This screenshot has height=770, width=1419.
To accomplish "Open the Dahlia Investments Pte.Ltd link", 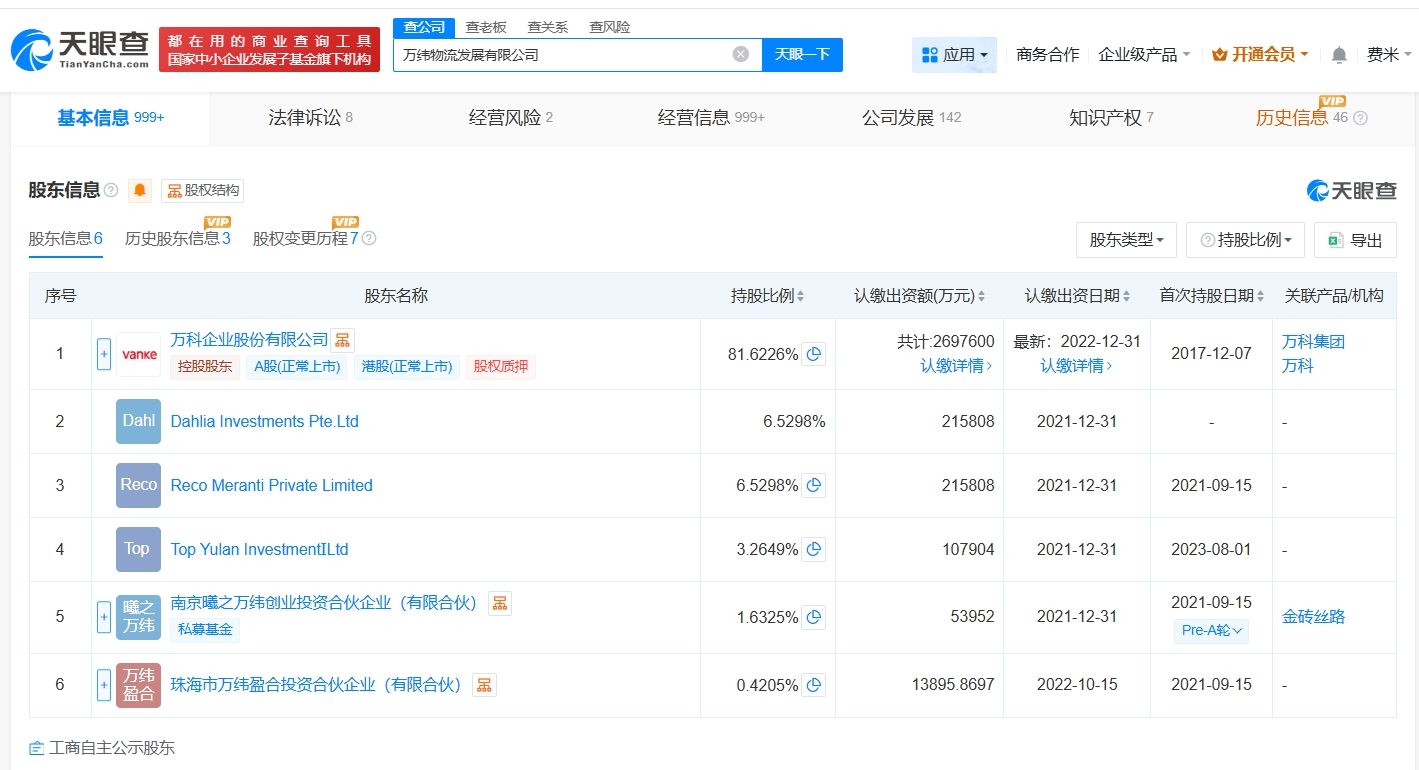I will click(263, 421).
